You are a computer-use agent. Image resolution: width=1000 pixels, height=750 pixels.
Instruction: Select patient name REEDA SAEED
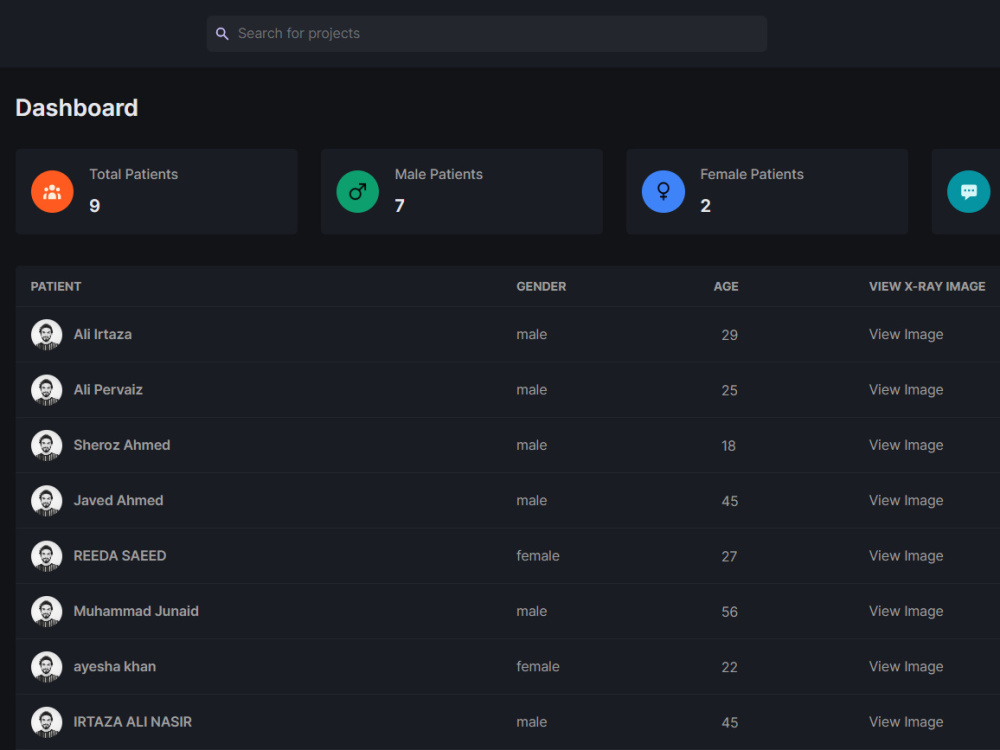tap(120, 556)
